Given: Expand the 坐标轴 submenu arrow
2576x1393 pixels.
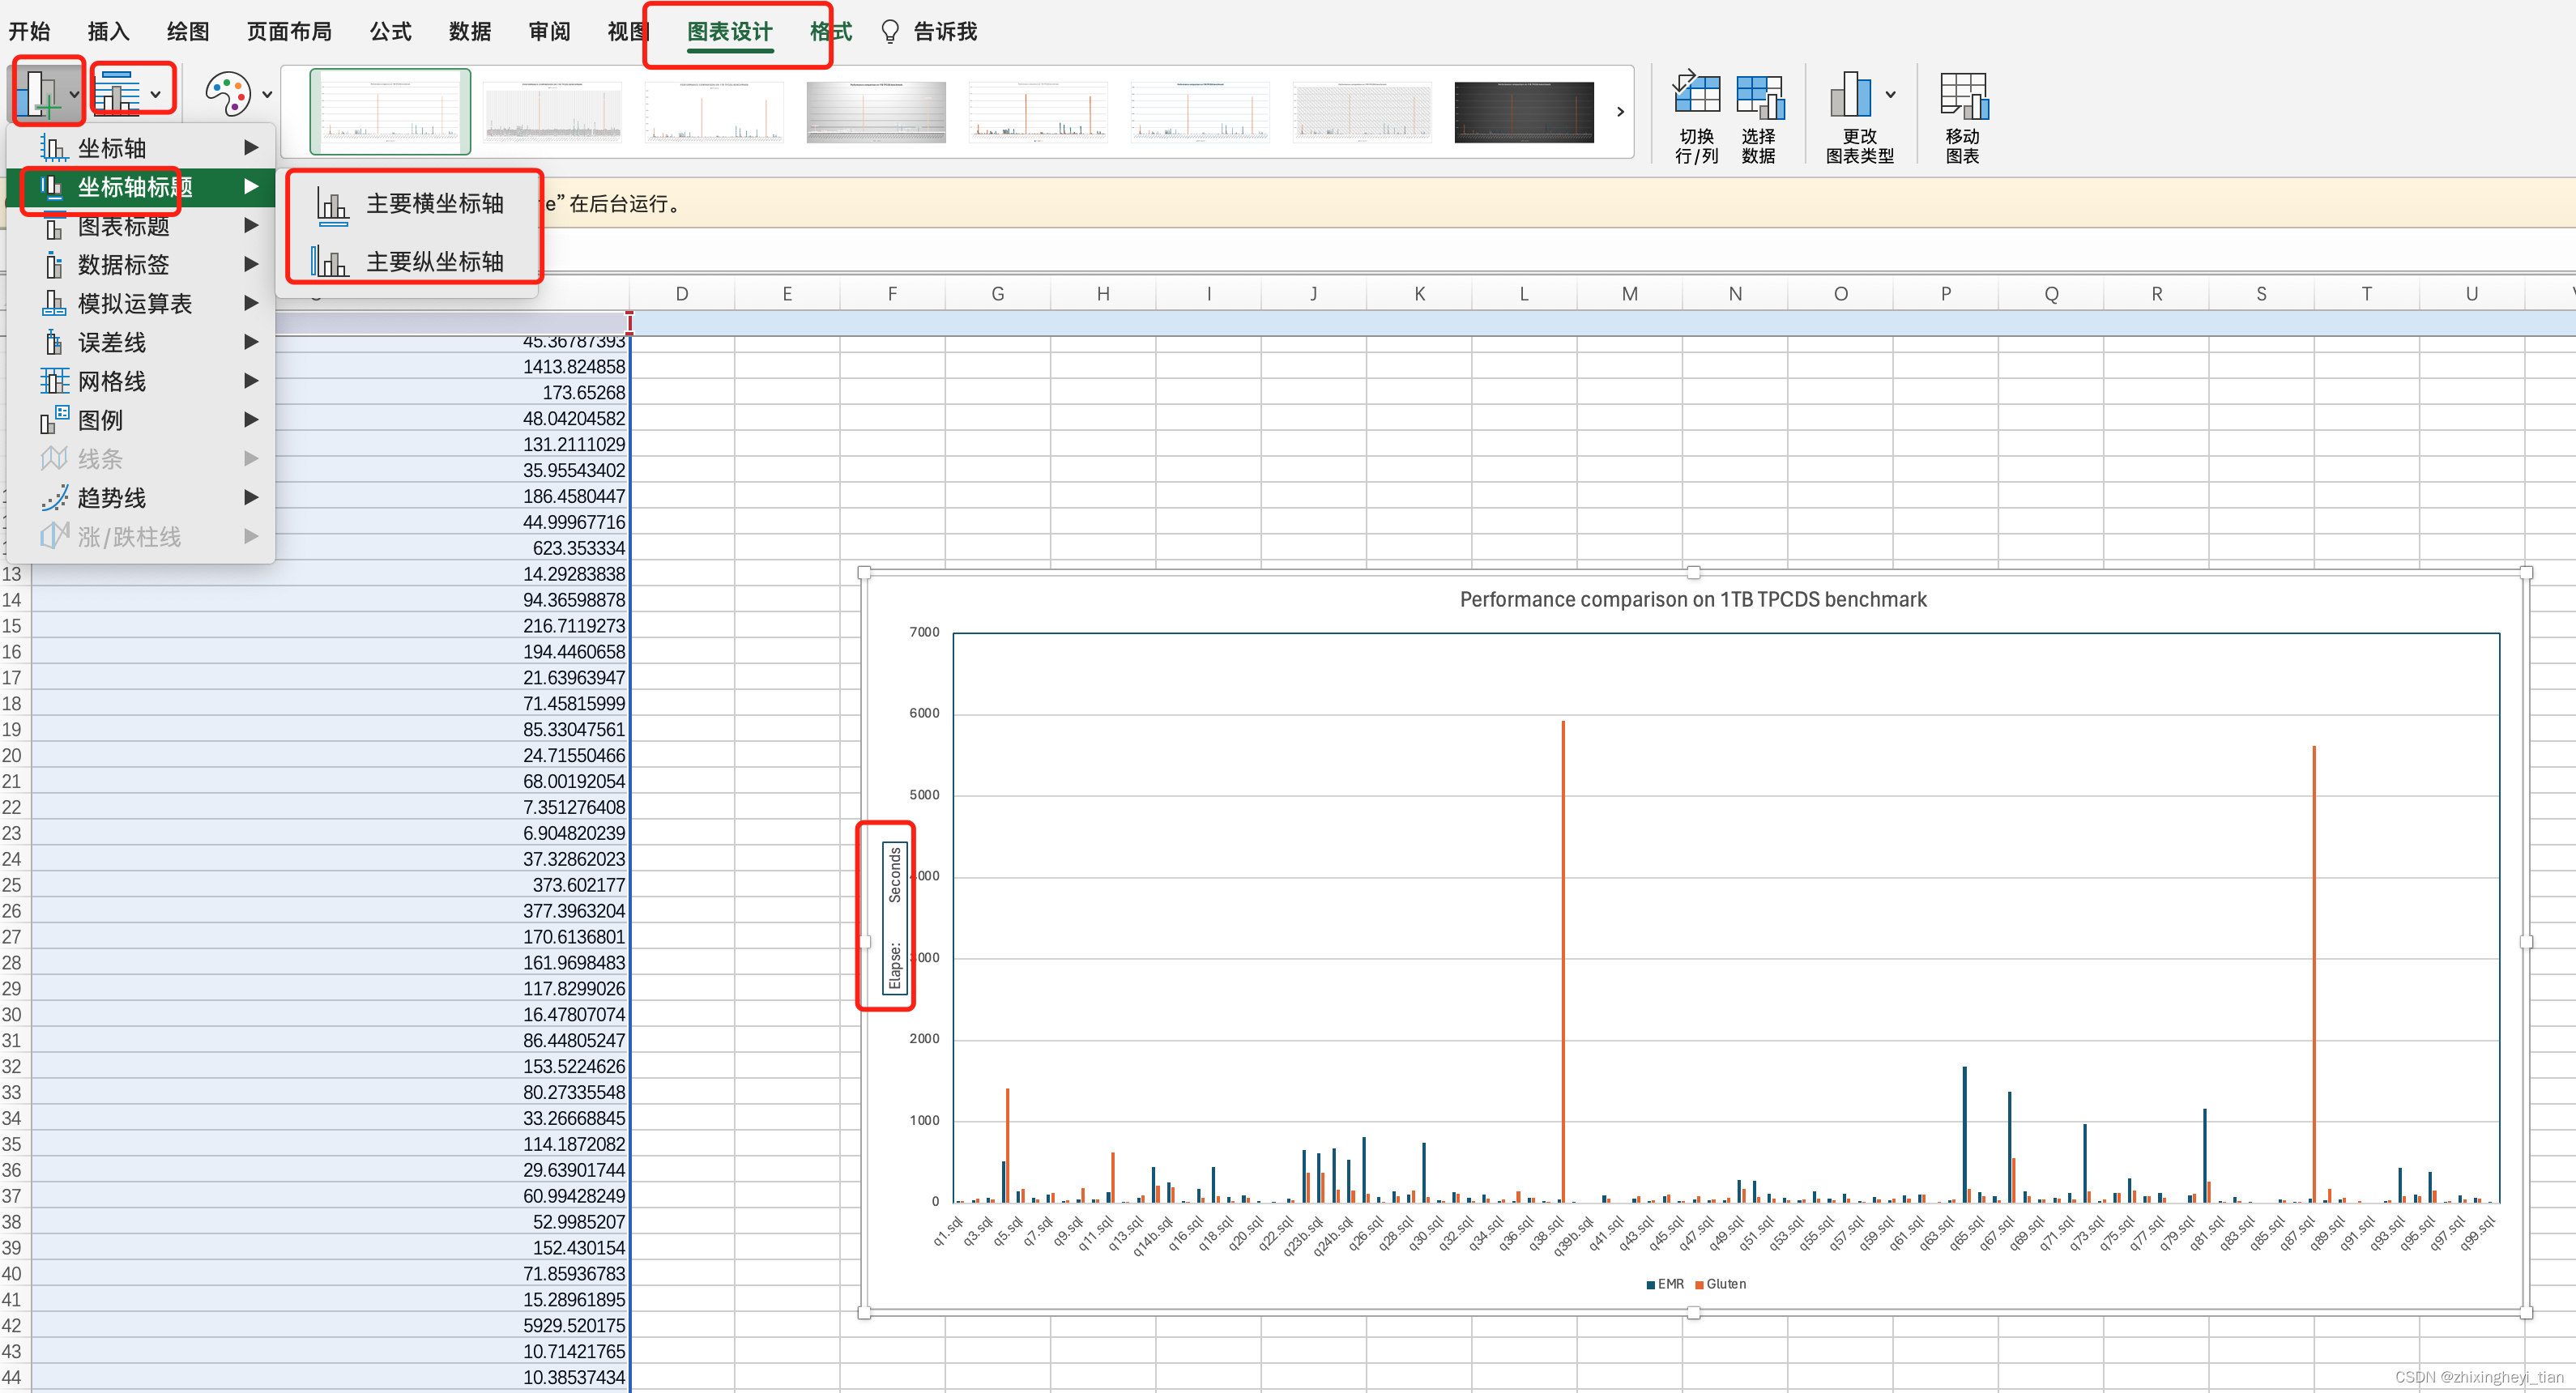Looking at the screenshot, I should click(x=251, y=148).
